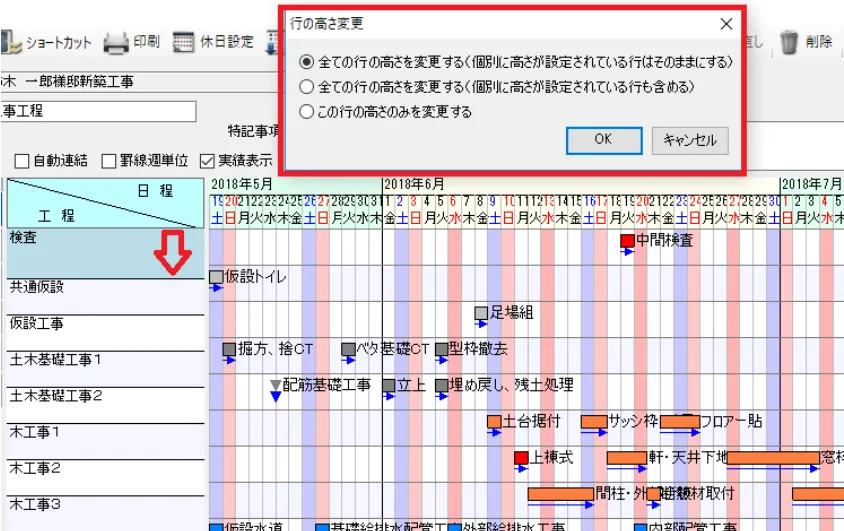The width and height of the screenshot is (844, 531).
Task: Select the 仮設工事 row header
Action: point(106,333)
